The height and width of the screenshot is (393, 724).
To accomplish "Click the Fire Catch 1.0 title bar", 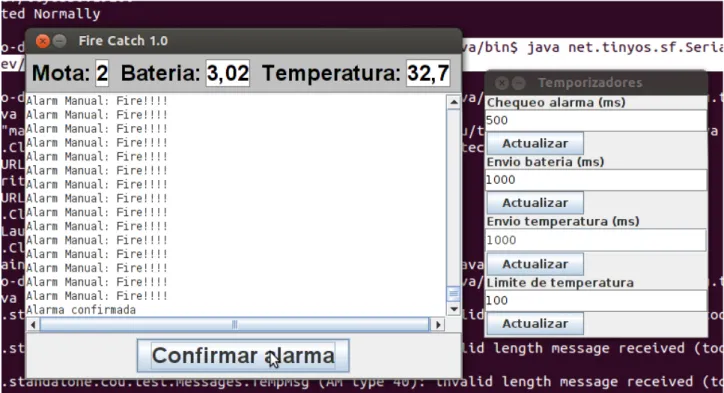I will 243,41.
